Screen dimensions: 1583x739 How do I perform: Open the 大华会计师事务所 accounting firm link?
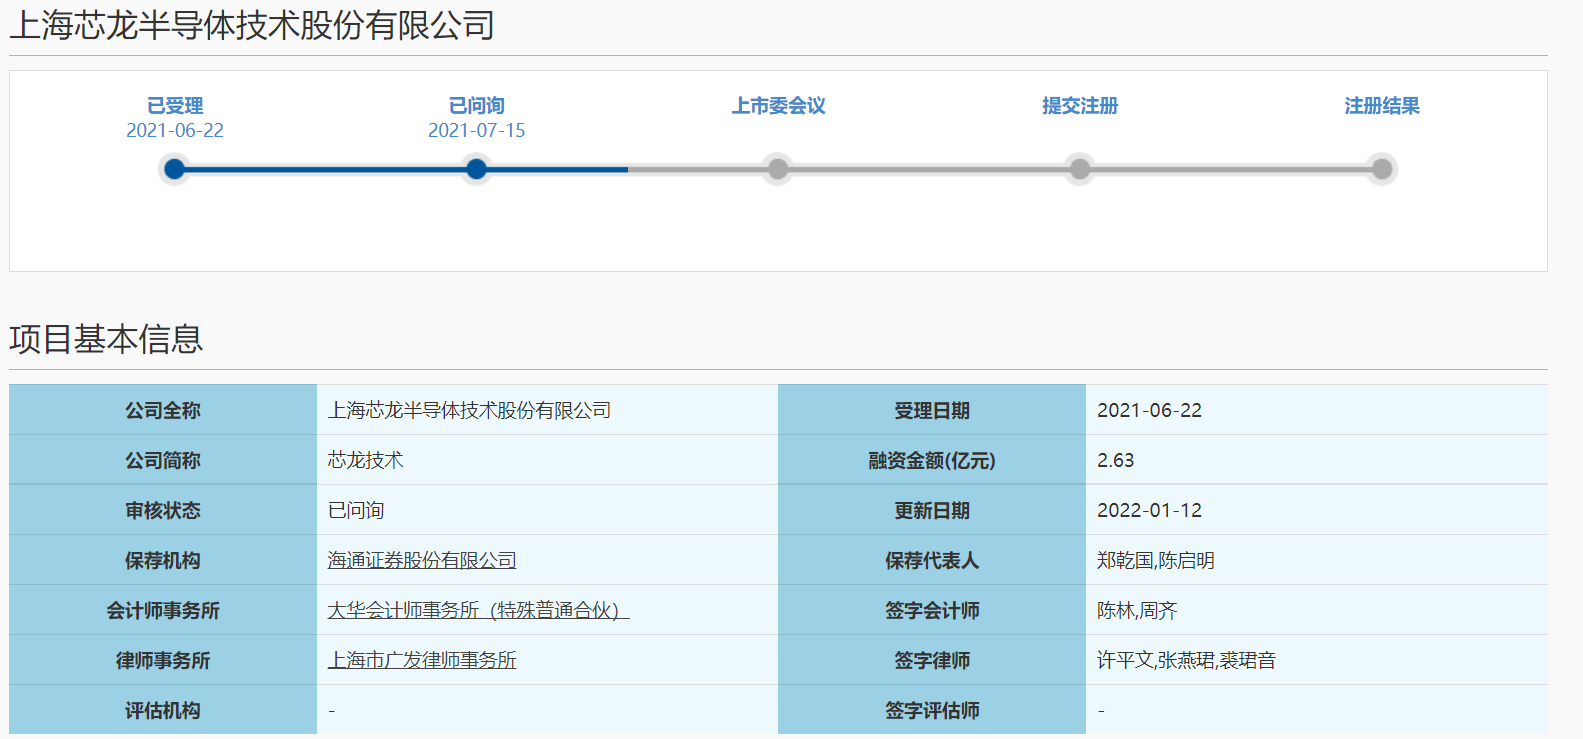click(478, 611)
